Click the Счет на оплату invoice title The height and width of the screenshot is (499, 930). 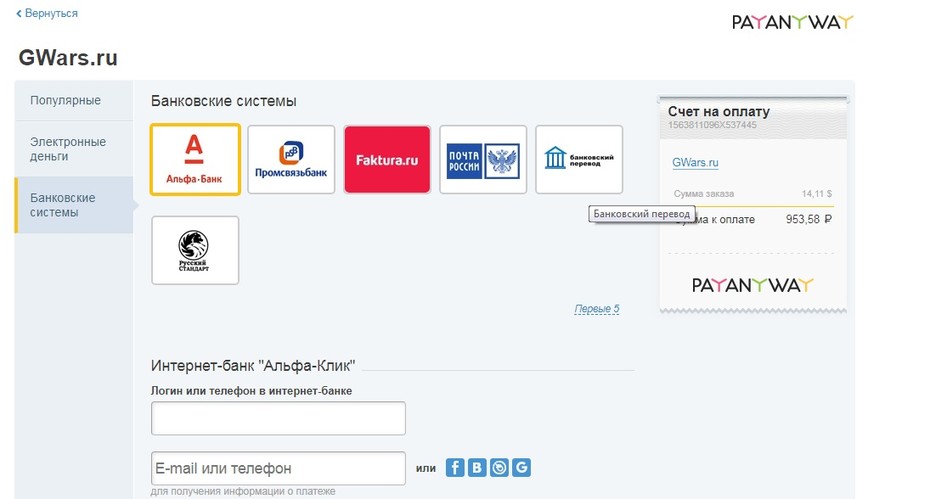719,112
